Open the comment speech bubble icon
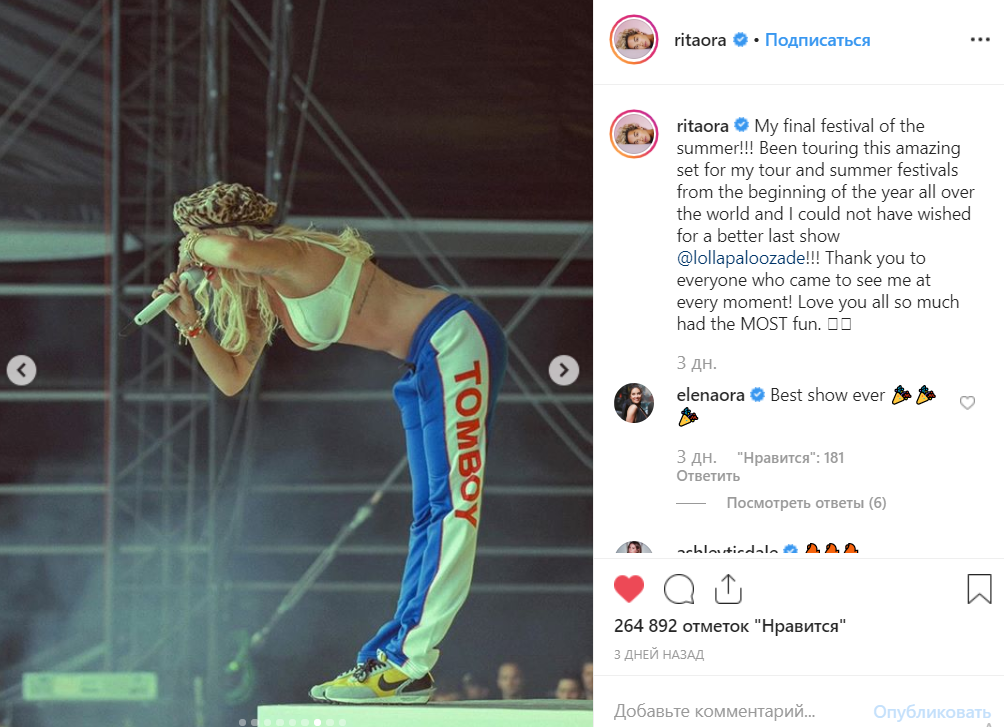The height and width of the screenshot is (727, 1004). [x=679, y=589]
